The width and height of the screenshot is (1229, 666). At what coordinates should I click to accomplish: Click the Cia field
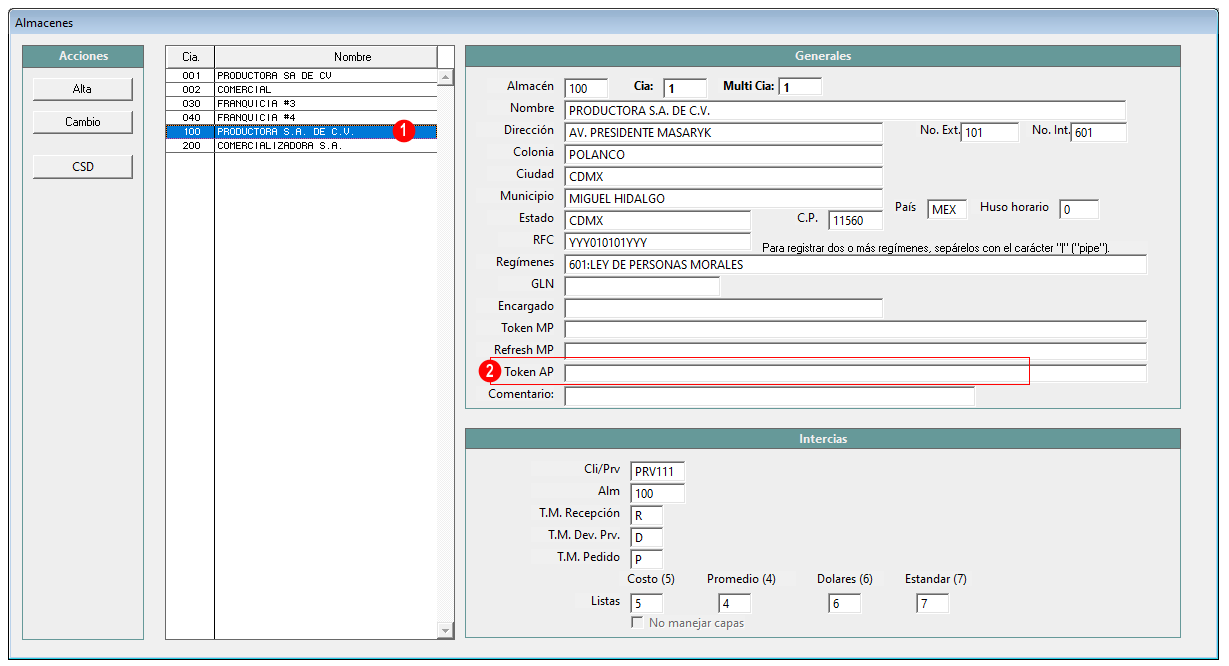(x=684, y=88)
